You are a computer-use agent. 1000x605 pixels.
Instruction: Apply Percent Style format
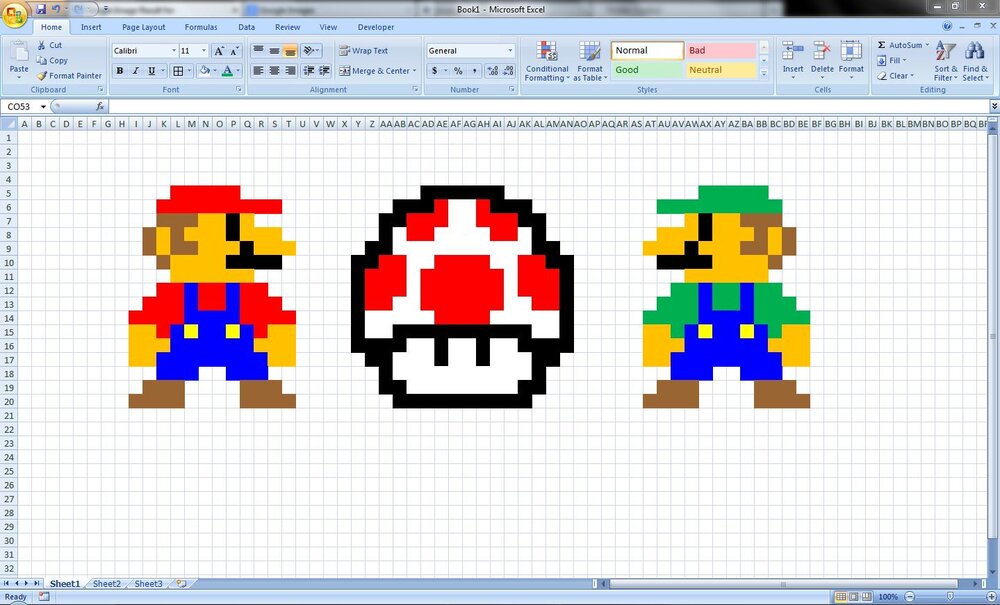(458, 71)
